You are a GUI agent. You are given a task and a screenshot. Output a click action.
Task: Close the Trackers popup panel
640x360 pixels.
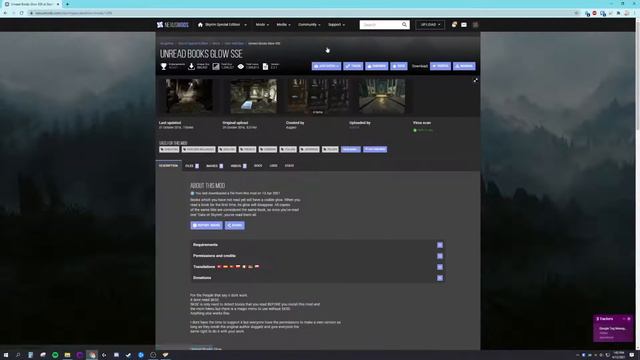coord(629,319)
